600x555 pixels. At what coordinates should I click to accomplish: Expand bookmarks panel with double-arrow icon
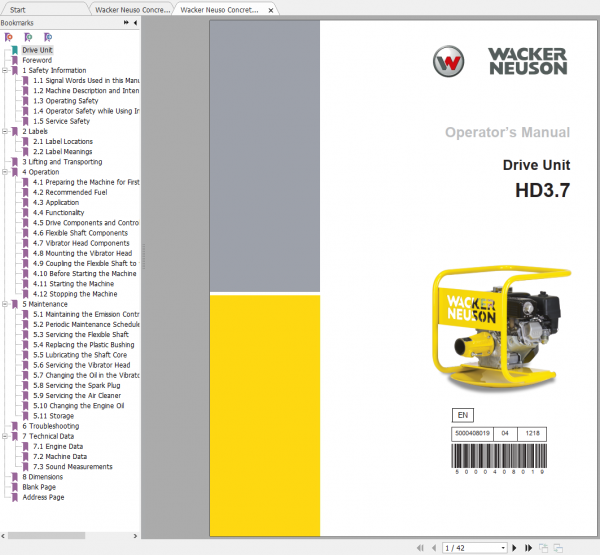pos(126,23)
